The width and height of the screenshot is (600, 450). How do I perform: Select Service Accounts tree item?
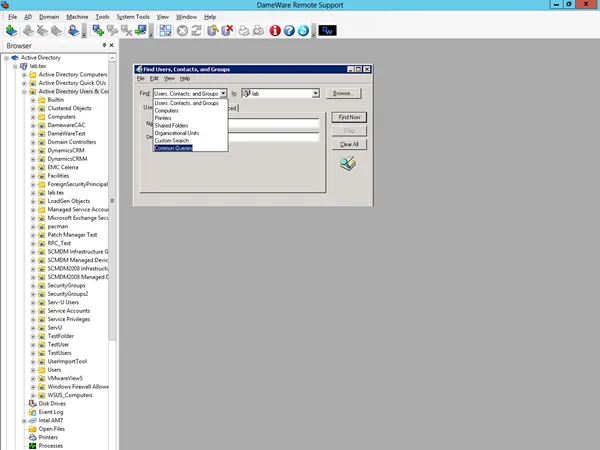(69, 311)
